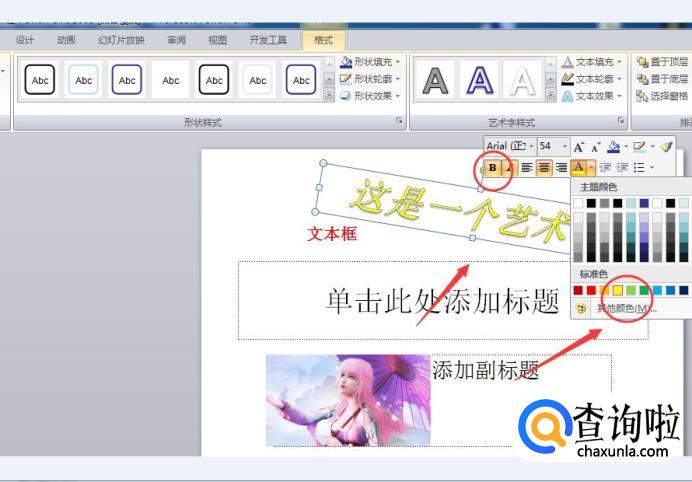Open the 形状效果 dropdown
The height and width of the screenshot is (482, 692).
point(370,96)
